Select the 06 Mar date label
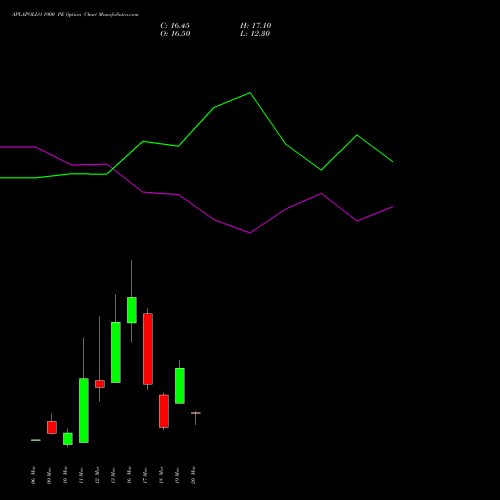The height and width of the screenshot is (500, 500). click(33, 475)
